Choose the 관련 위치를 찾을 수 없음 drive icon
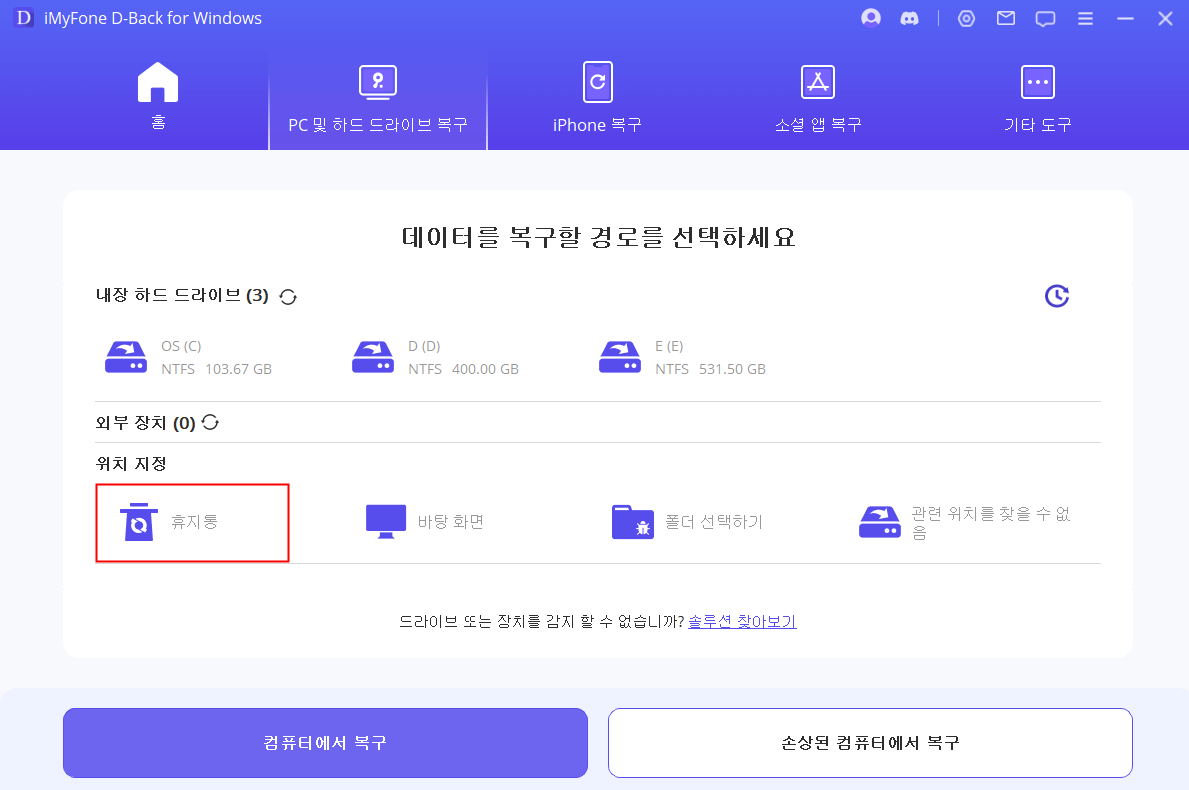Screen dimensions: 1189x790 (880, 522)
